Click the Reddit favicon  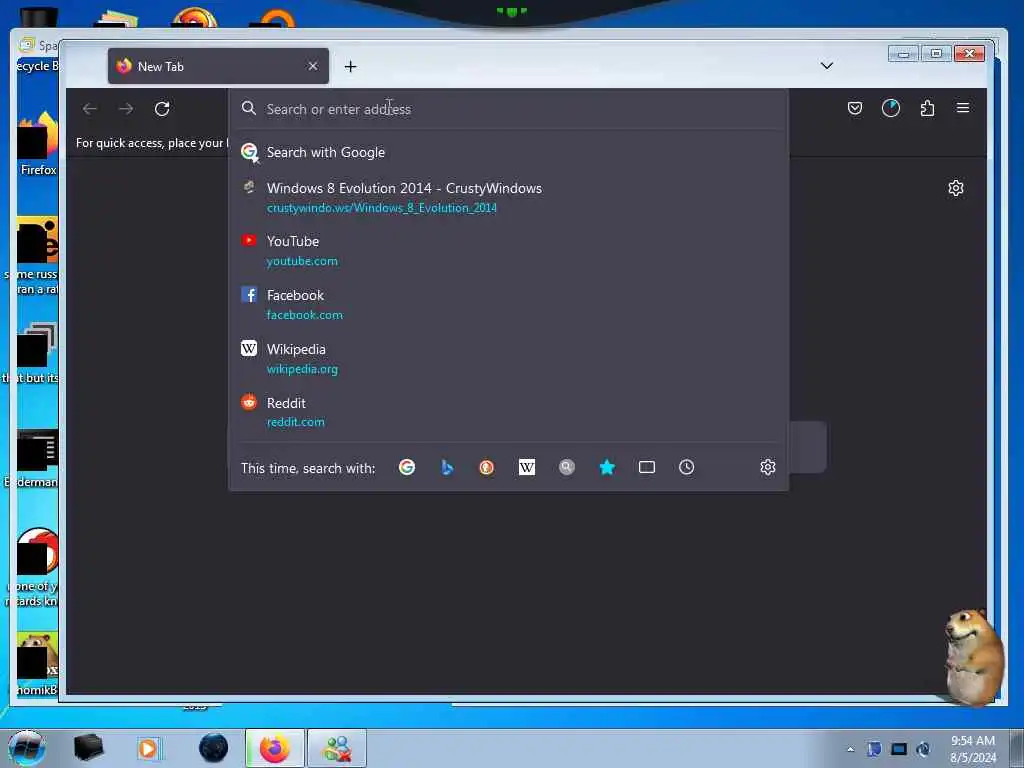(249, 402)
